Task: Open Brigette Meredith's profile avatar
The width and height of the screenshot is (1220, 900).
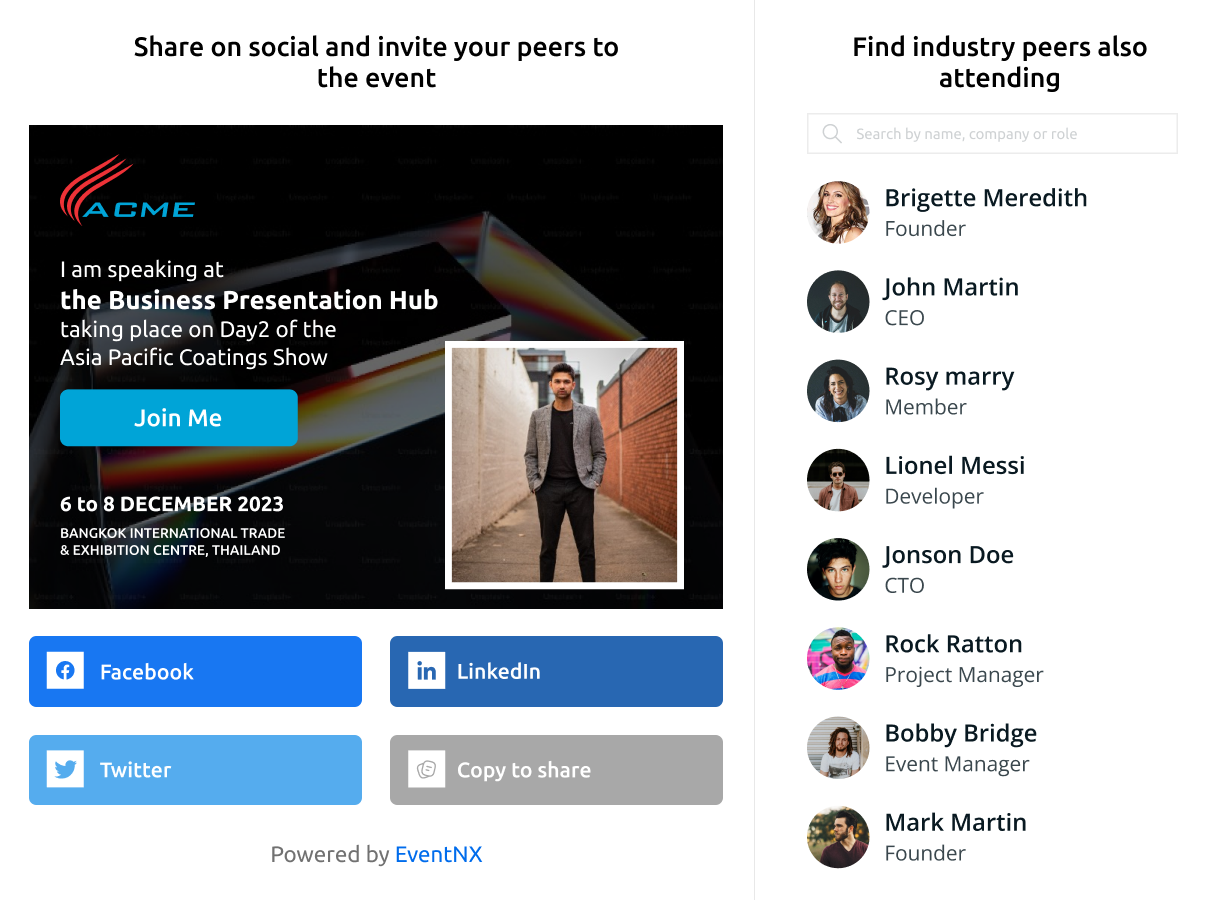Action: coord(838,212)
